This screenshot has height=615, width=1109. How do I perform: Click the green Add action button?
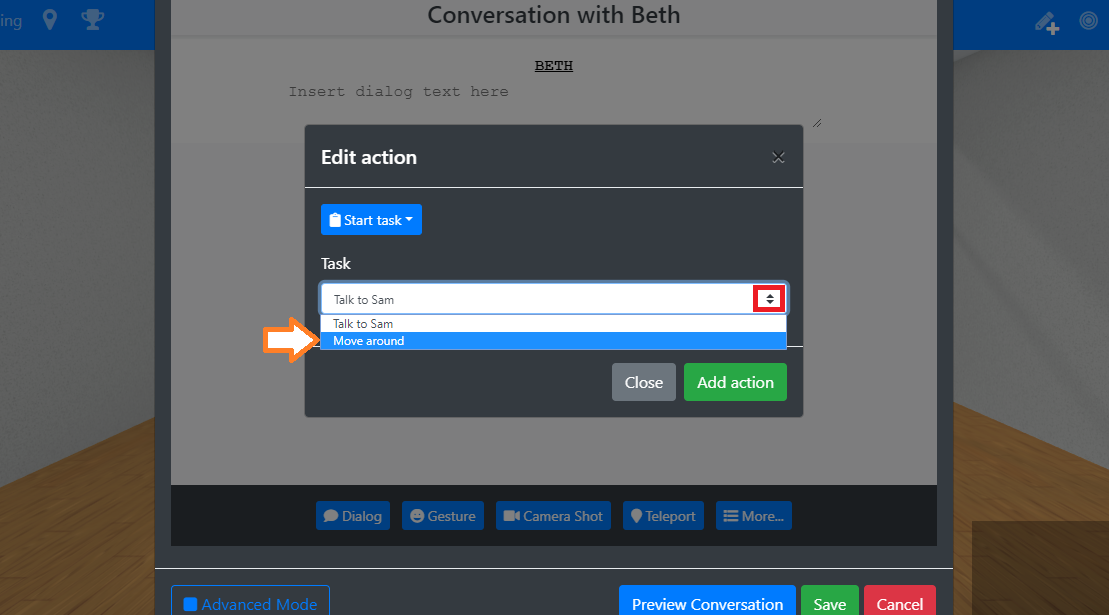point(736,382)
